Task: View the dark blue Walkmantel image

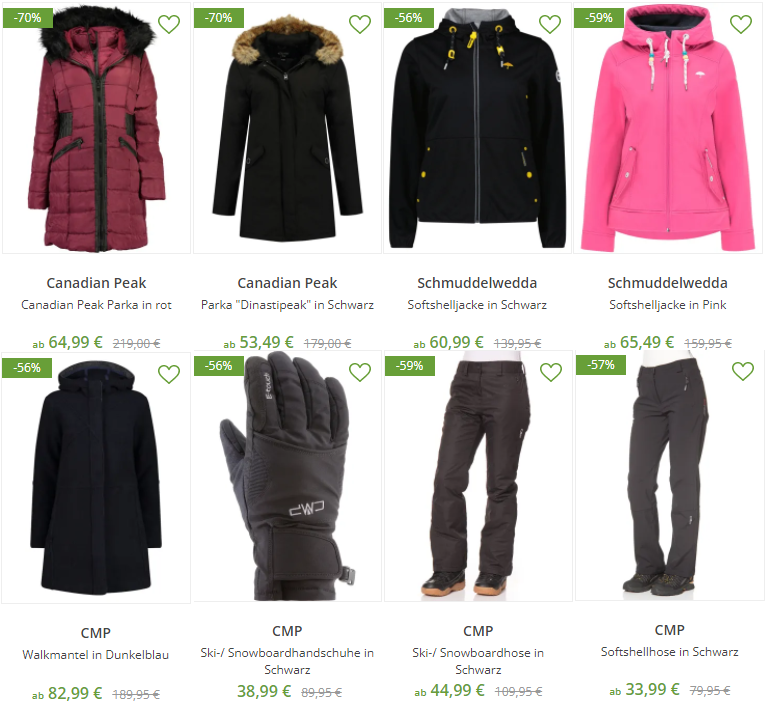Action: coord(96,478)
